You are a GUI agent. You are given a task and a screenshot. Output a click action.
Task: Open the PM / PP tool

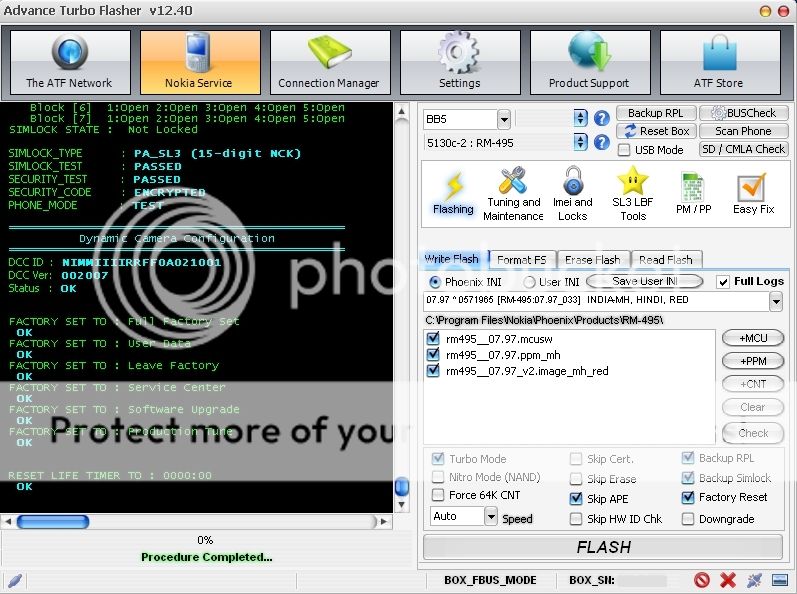[693, 195]
